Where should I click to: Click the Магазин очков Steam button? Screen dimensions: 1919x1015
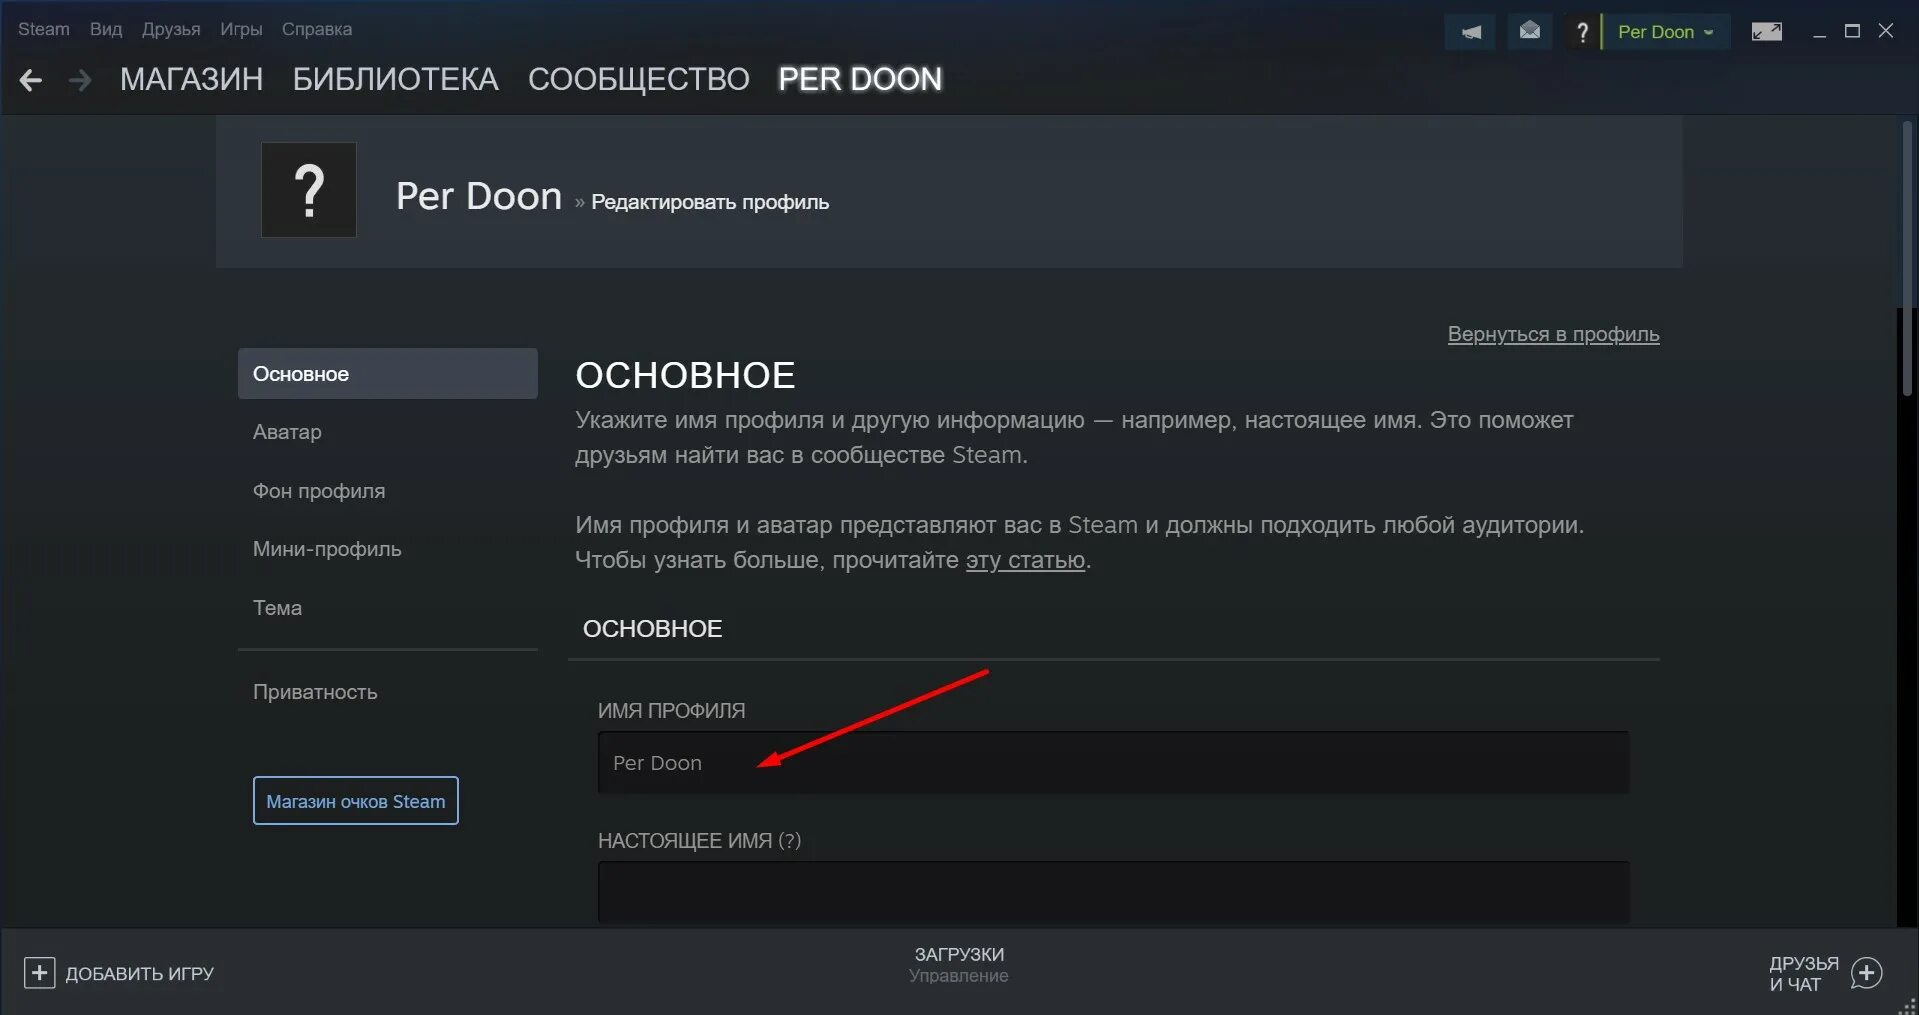[x=356, y=801]
